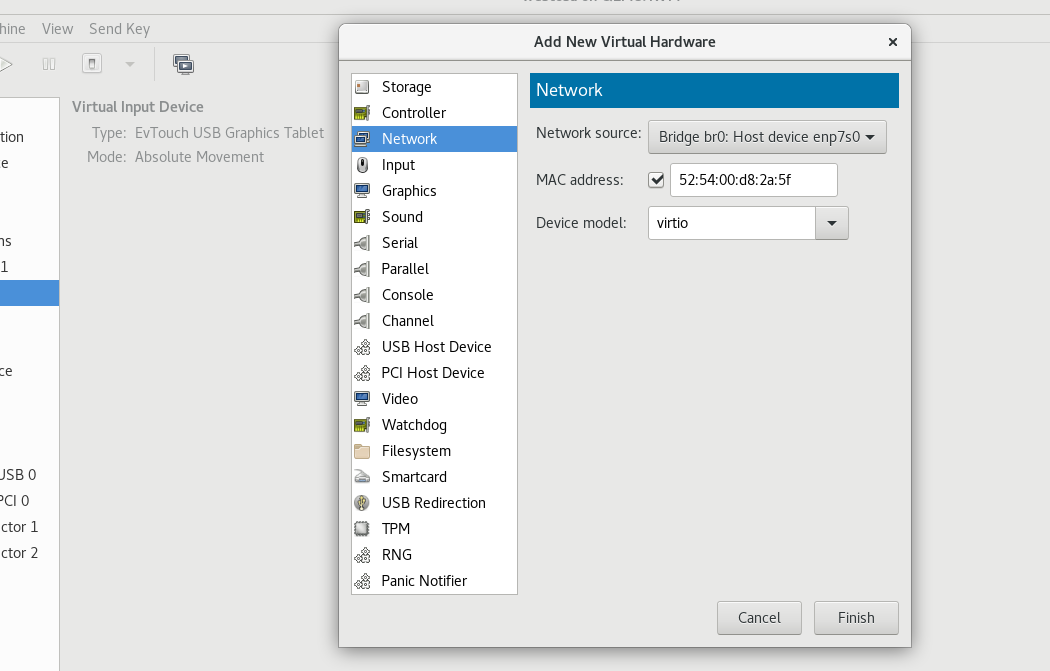Choose the Controller card icon

pos(362,113)
